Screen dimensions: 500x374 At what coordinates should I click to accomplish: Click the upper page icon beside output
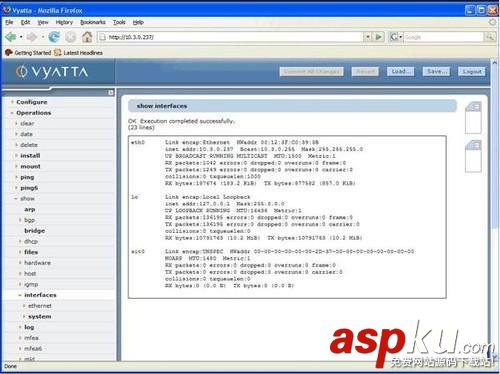pos(473,118)
